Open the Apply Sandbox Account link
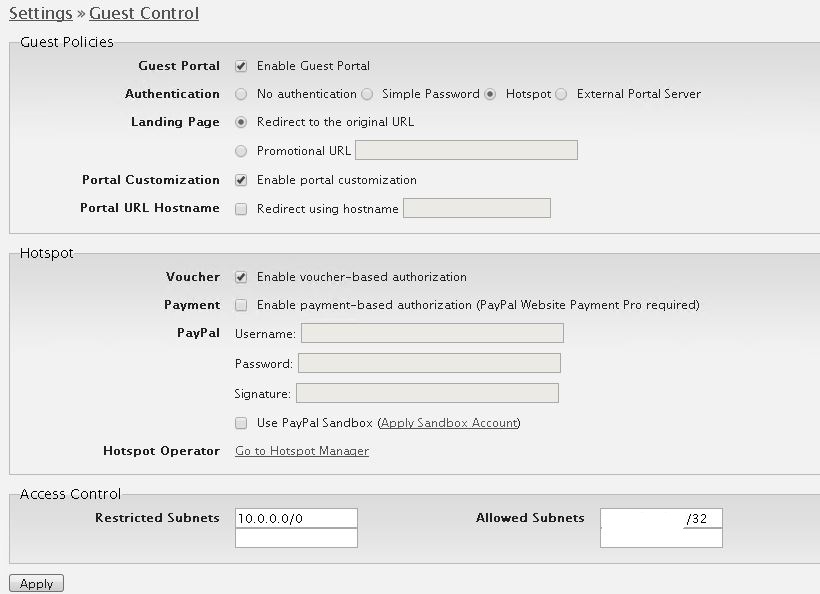The image size is (820, 594). point(449,423)
